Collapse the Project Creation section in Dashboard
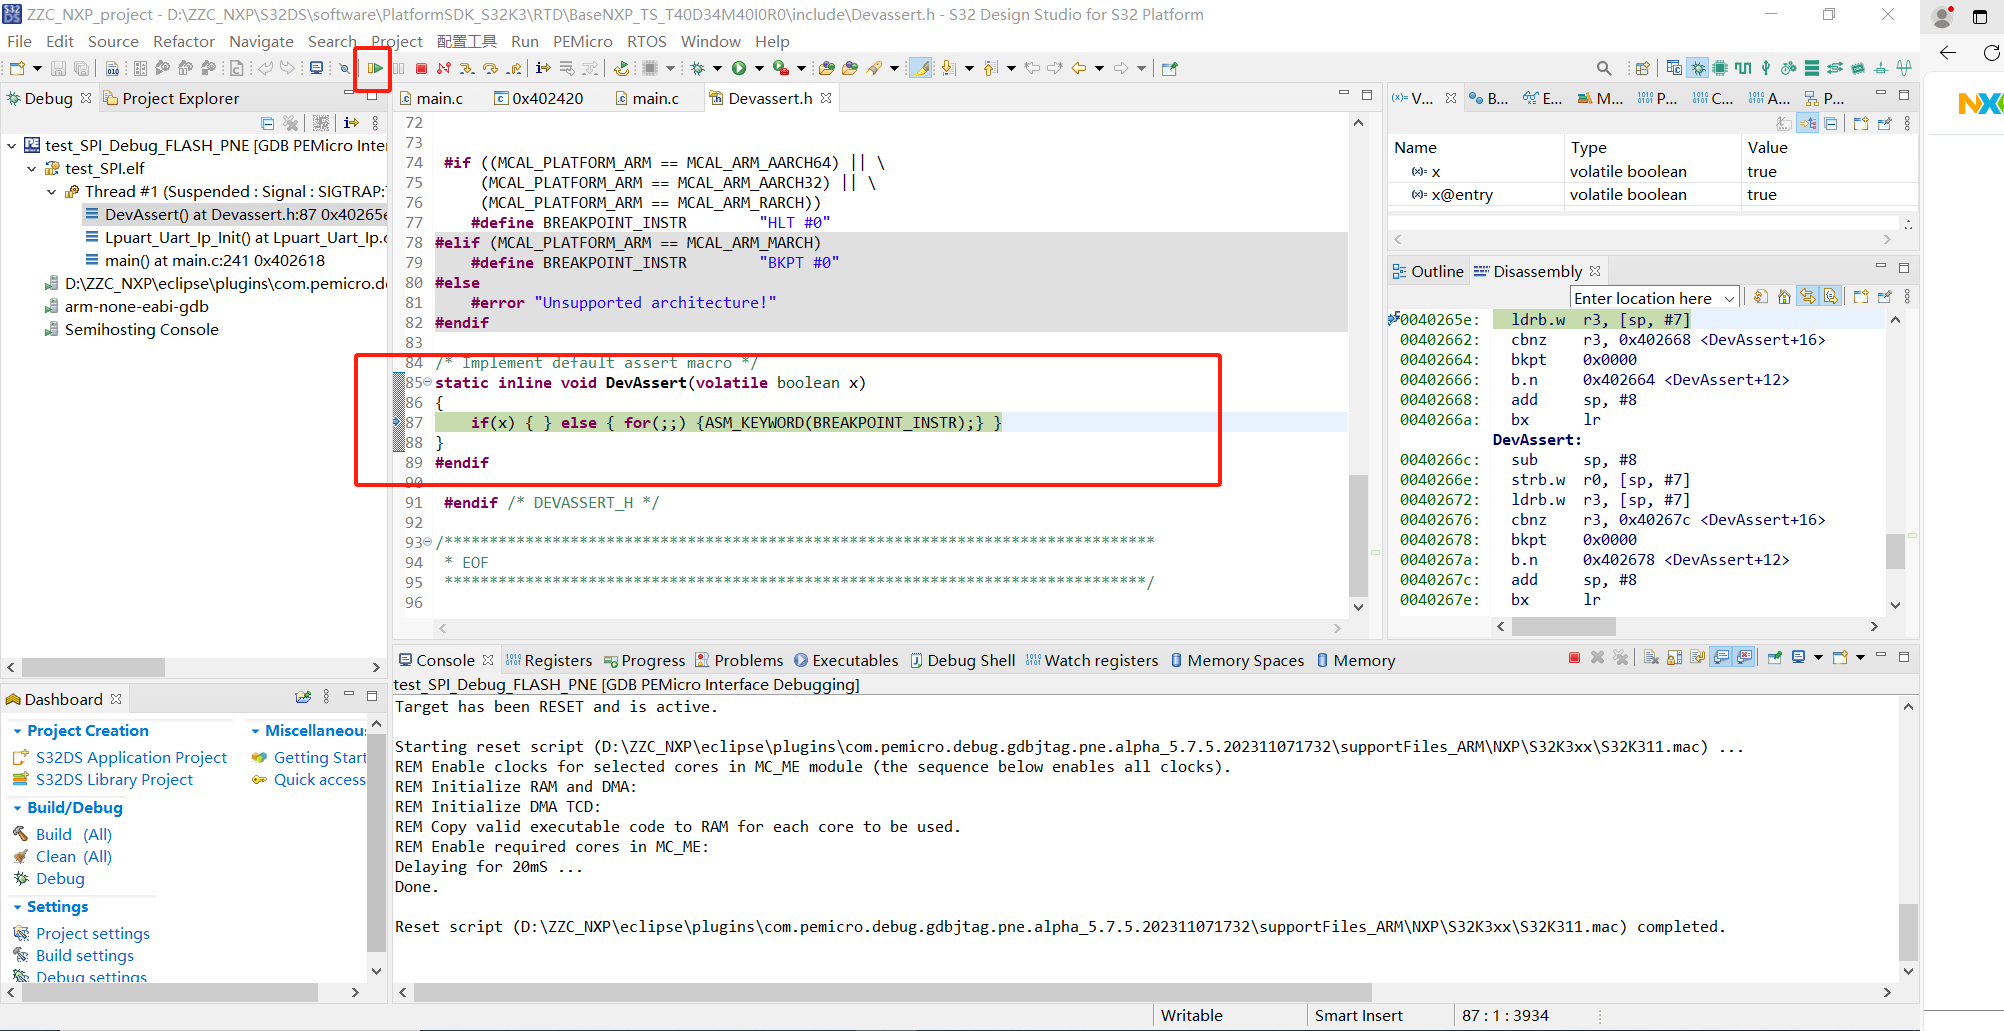This screenshot has height=1031, width=2004. (x=18, y=730)
